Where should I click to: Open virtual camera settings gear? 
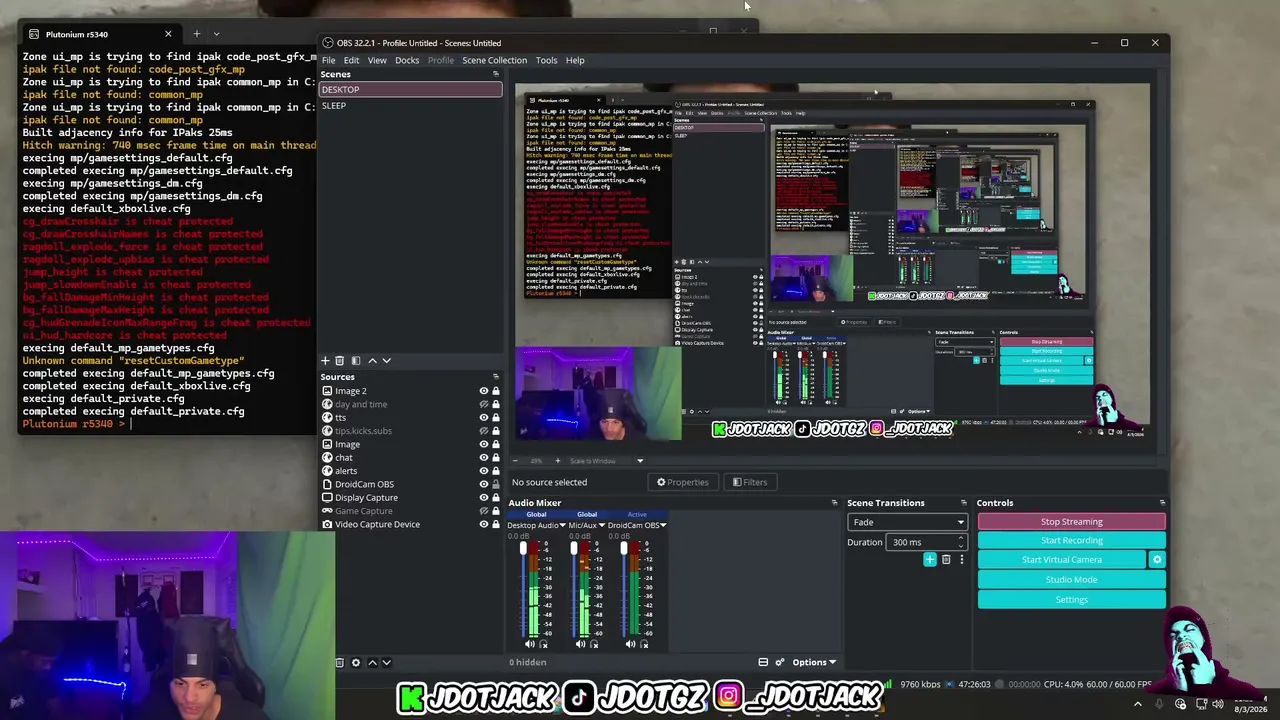(x=1157, y=560)
